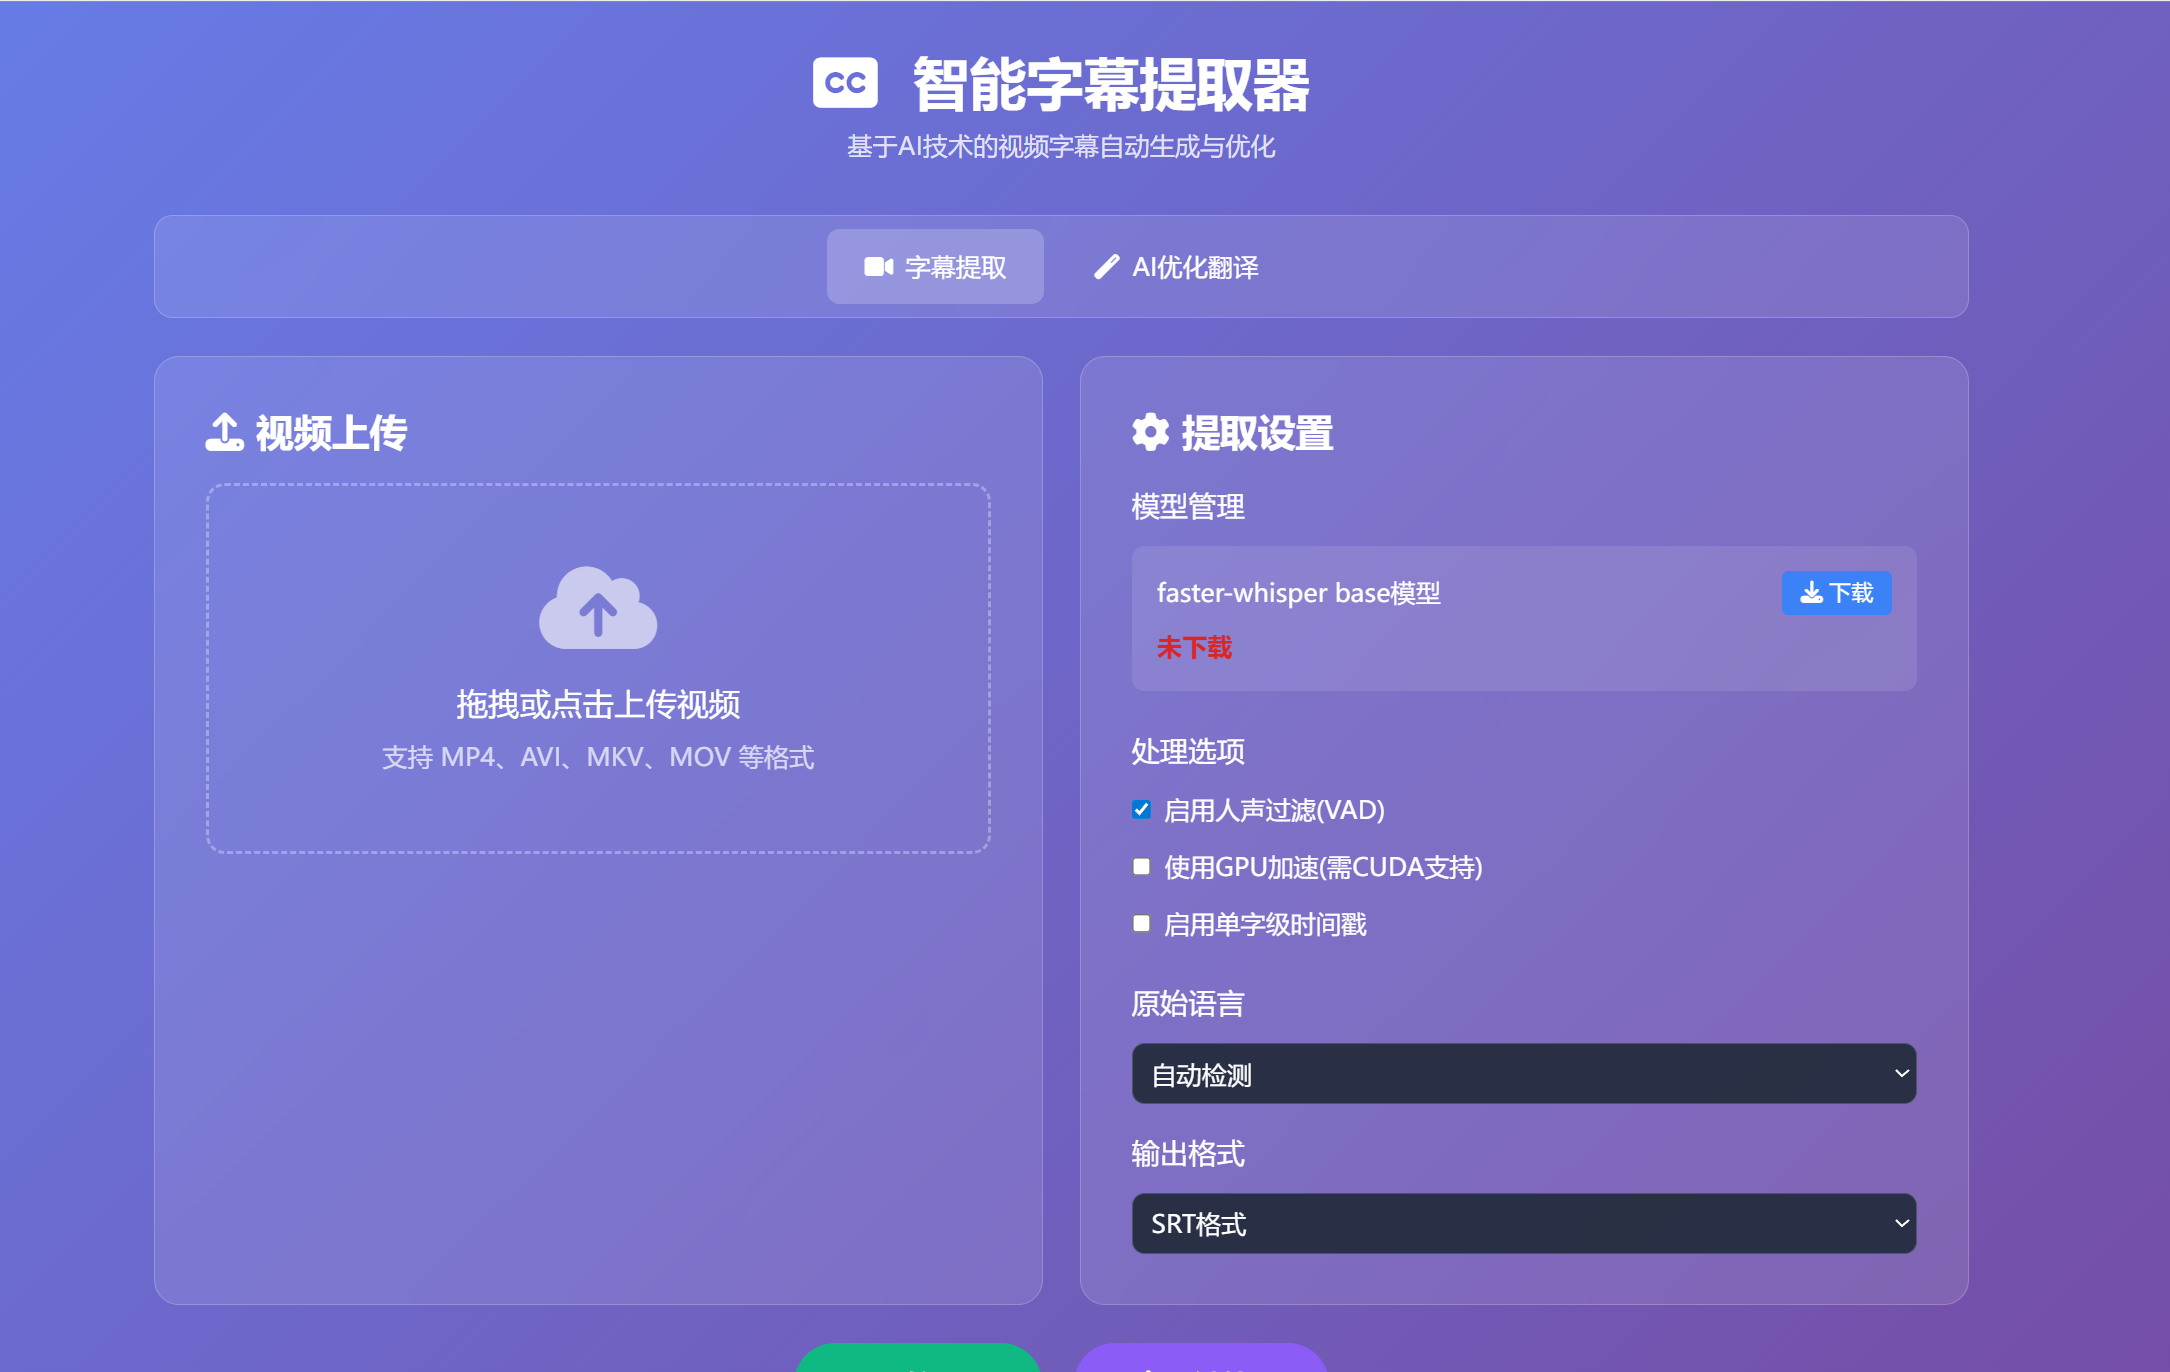Click the blue 下载 model button
The height and width of the screenshot is (1372, 2170).
point(1836,593)
